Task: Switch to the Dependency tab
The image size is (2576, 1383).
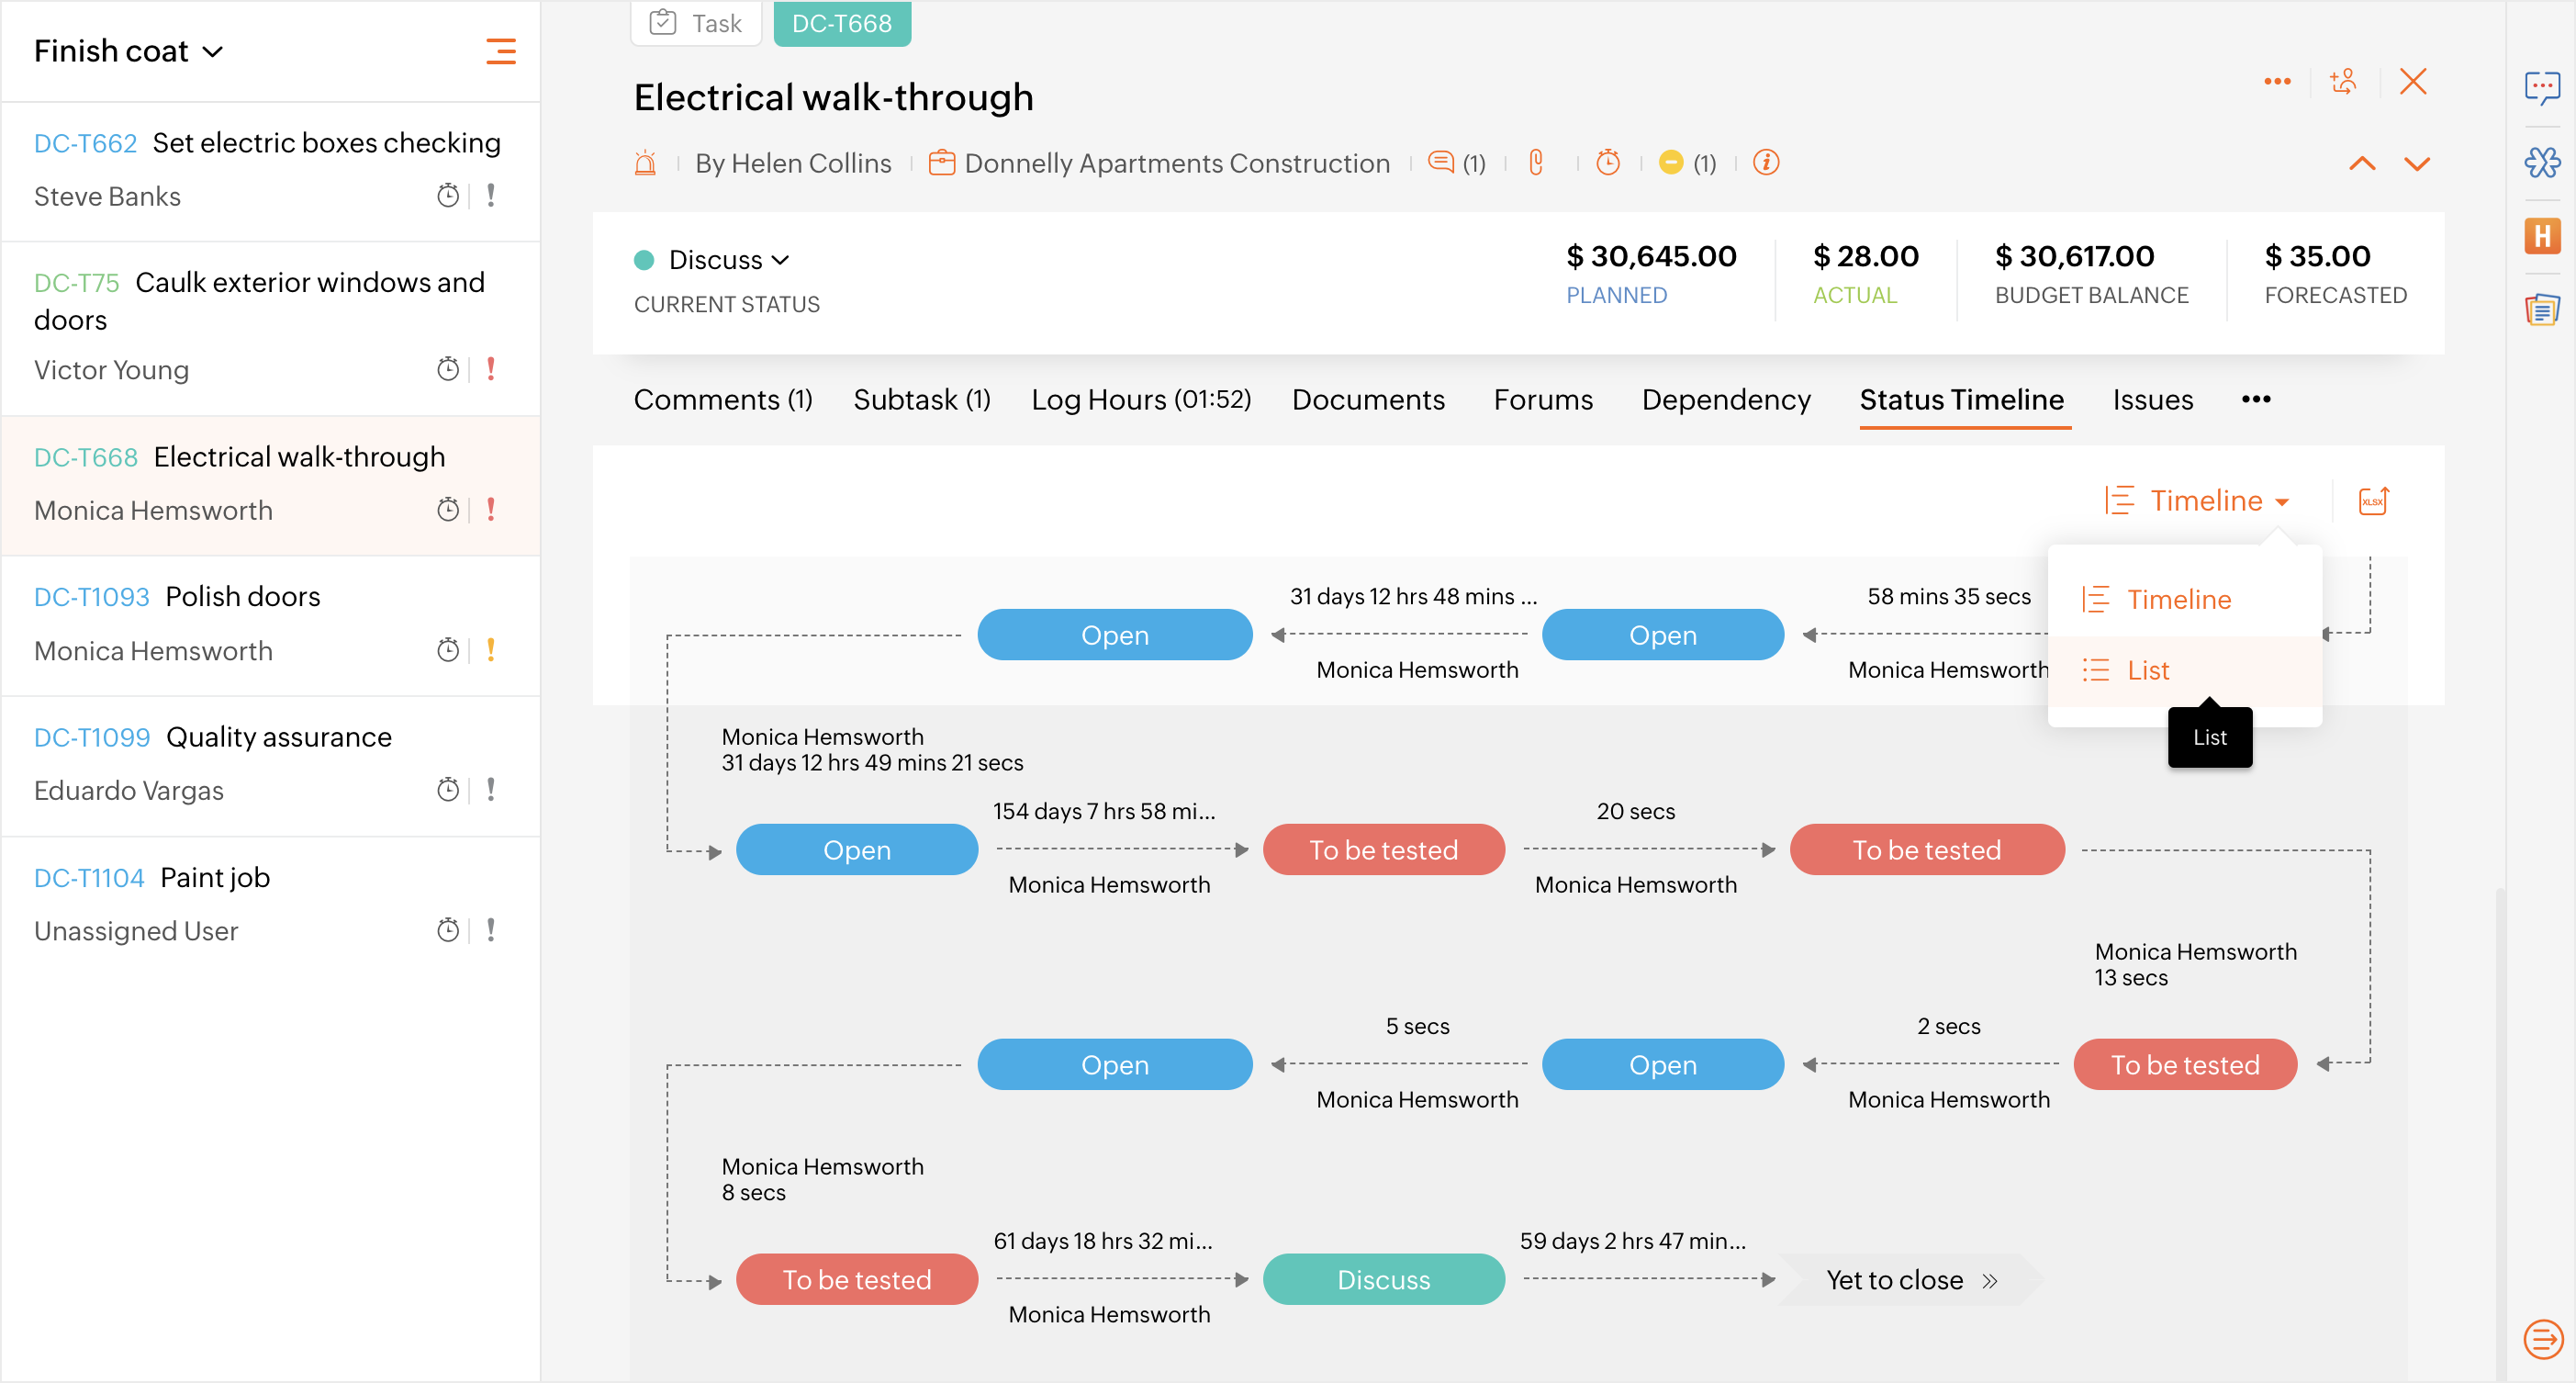Action: click(x=1725, y=400)
